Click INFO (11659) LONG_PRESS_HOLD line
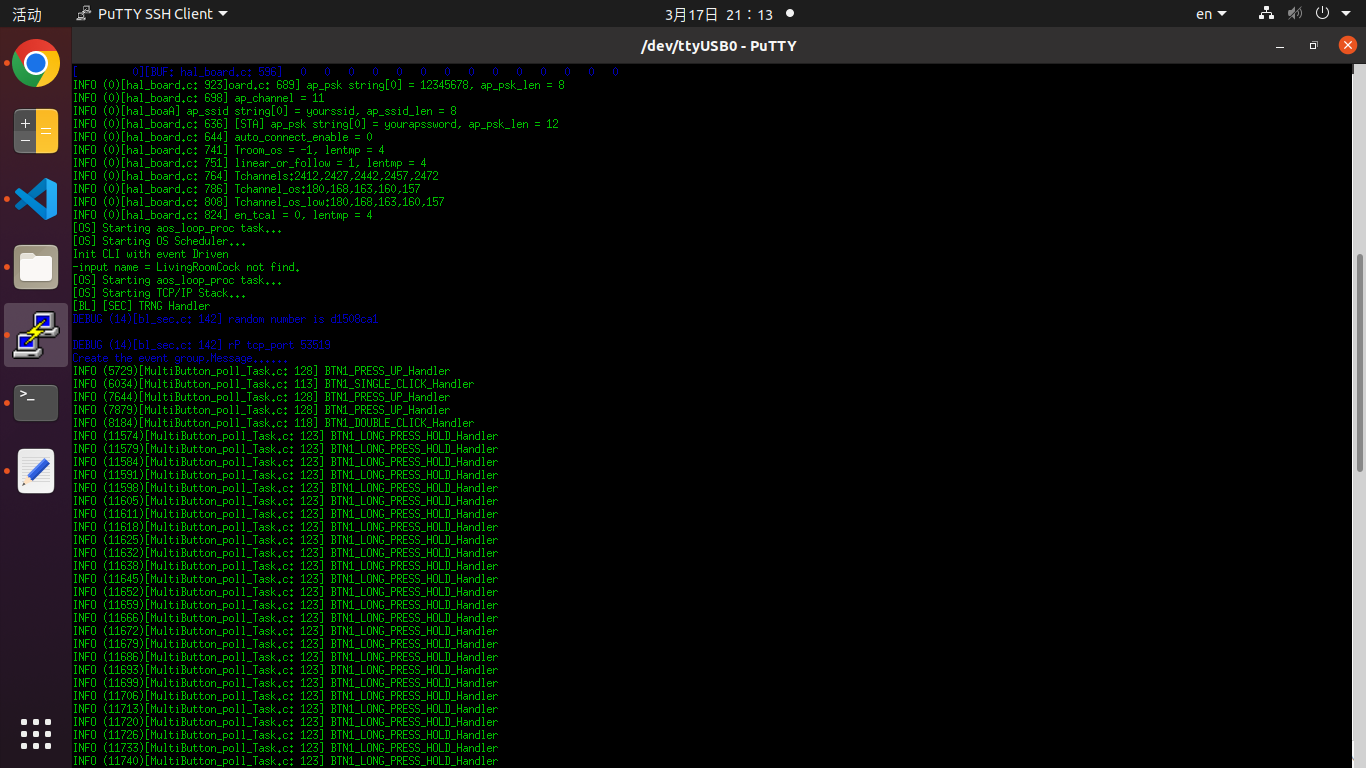The height and width of the screenshot is (768, 1366). (x=285, y=605)
